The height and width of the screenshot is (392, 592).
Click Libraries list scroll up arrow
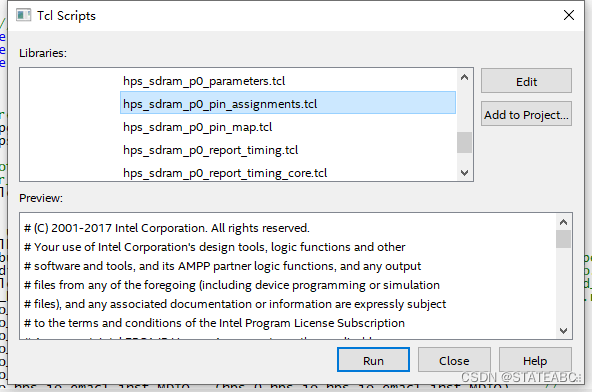click(x=464, y=77)
